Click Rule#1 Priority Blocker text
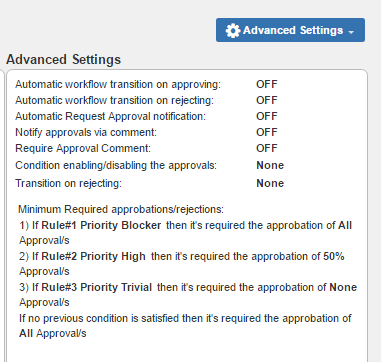This screenshot has height=362, width=381. [x=101, y=226]
